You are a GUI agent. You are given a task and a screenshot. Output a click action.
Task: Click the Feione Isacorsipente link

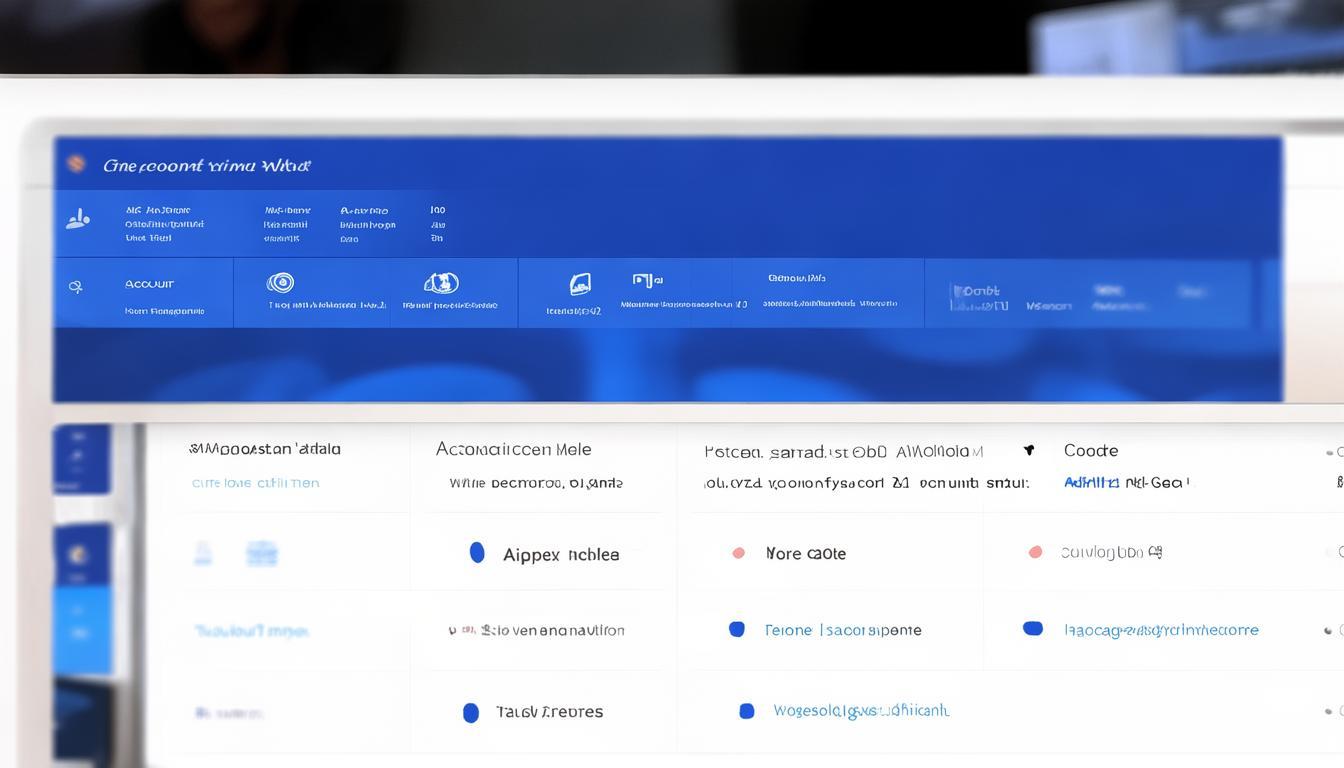[x=842, y=630]
